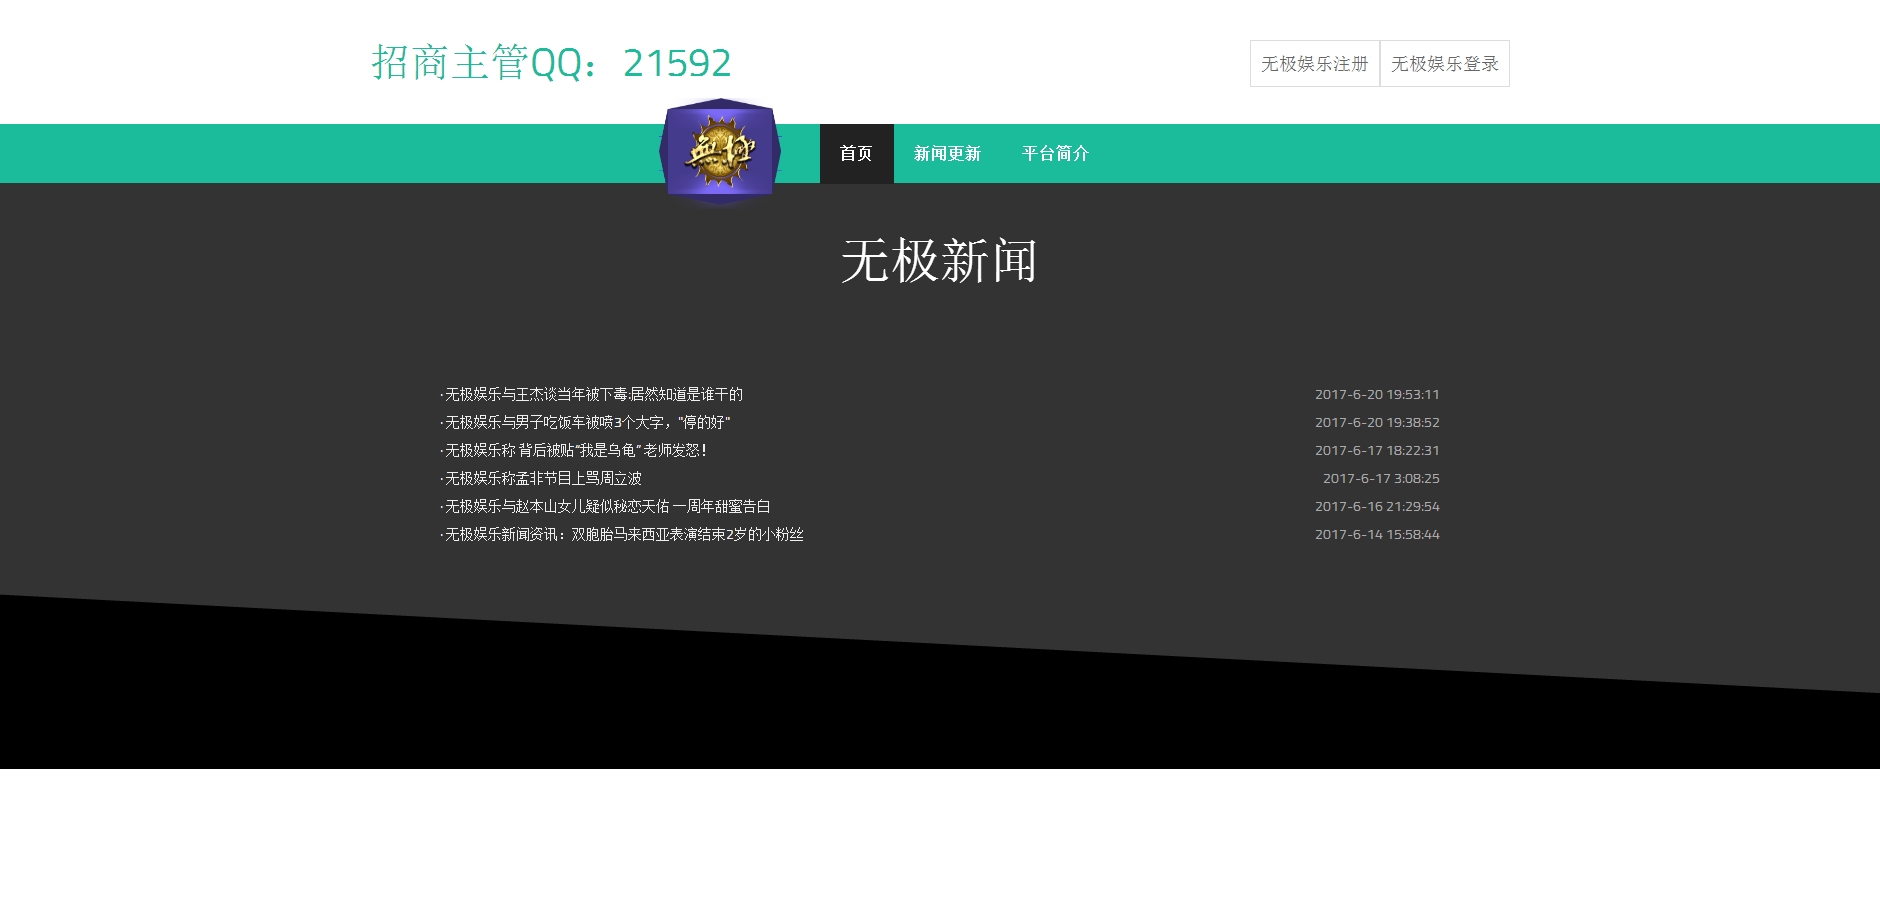Select the 首页 home tab
The width and height of the screenshot is (1880, 921).
coord(856,154)
